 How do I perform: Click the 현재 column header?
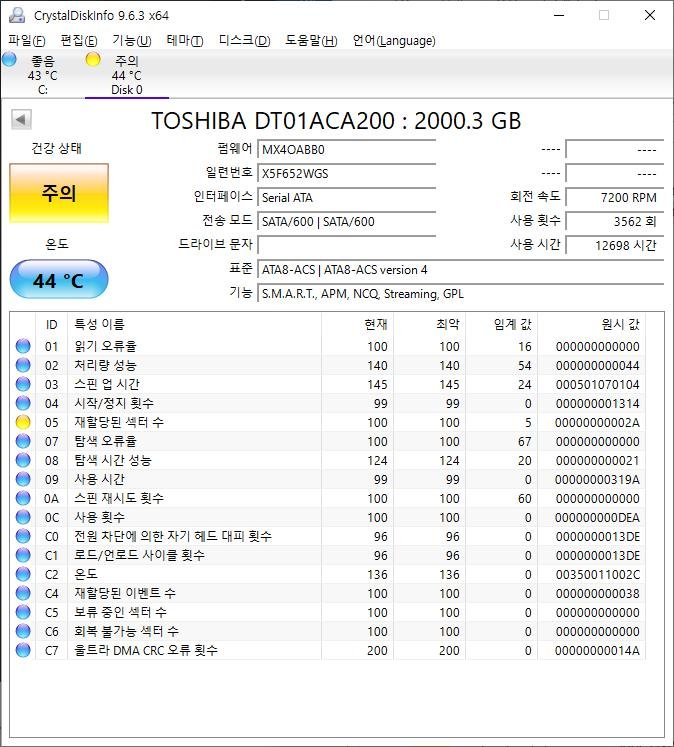358,325
